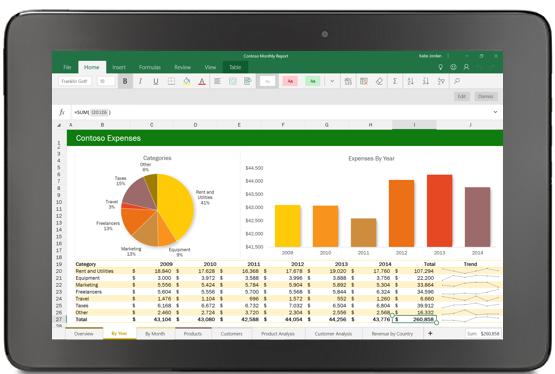Toggle underline text formatting
The height and width of the screenshot is (374, 555).
[x=156, y=81]
